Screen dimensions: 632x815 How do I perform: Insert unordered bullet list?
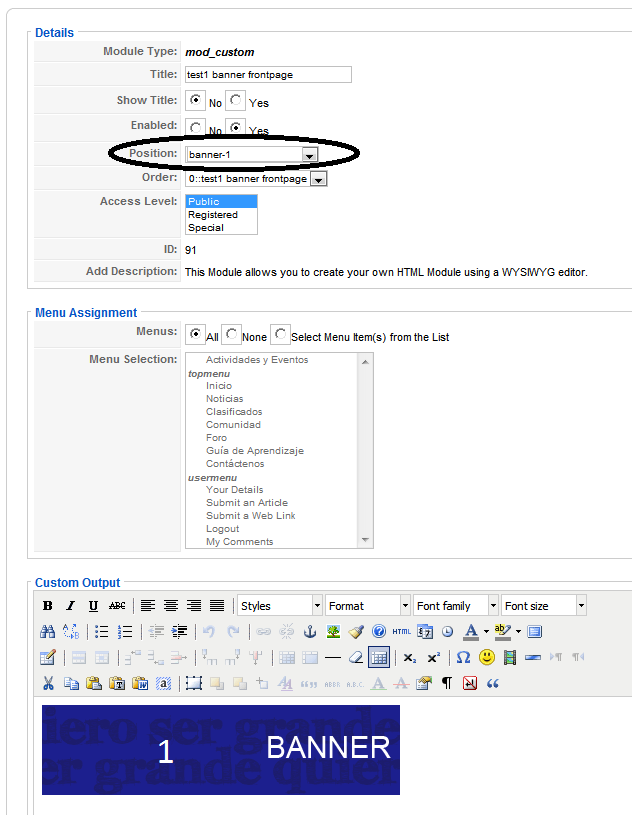pyautogui.click(x=101, y=632)
